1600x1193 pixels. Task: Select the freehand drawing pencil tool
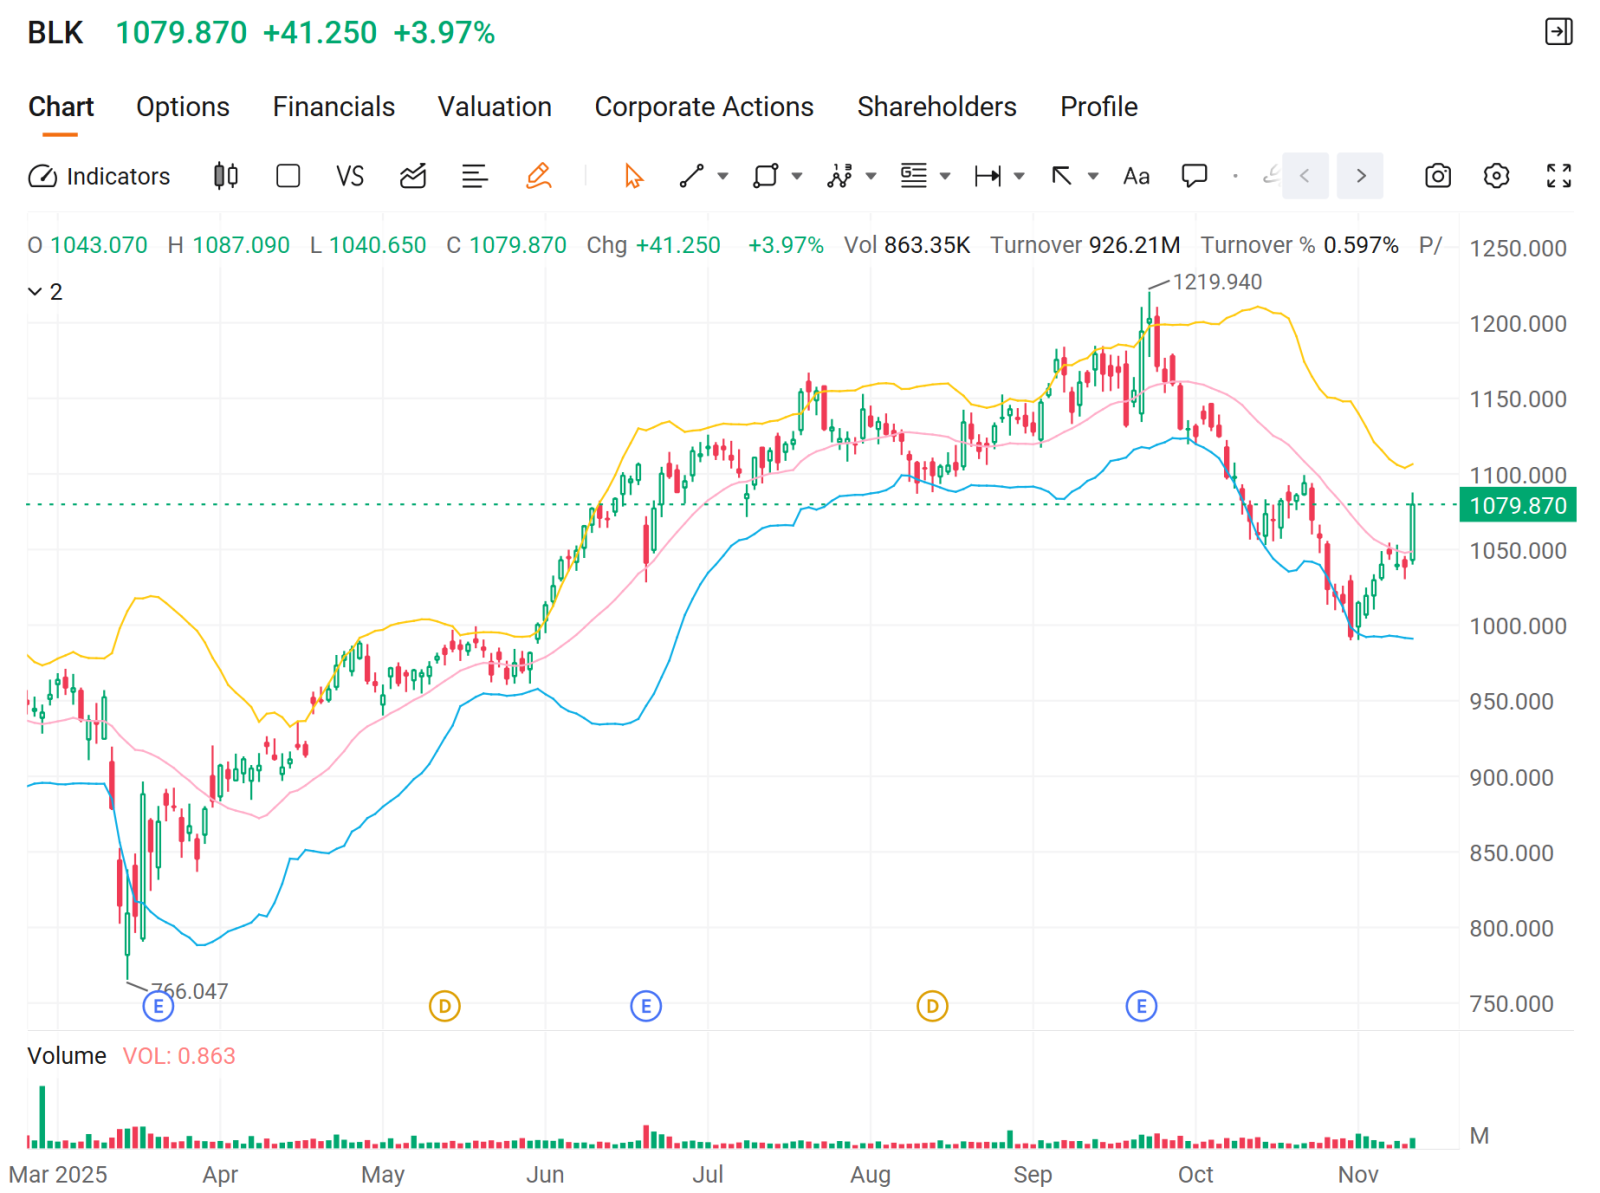pyautogui.click(x=538, y=176)
